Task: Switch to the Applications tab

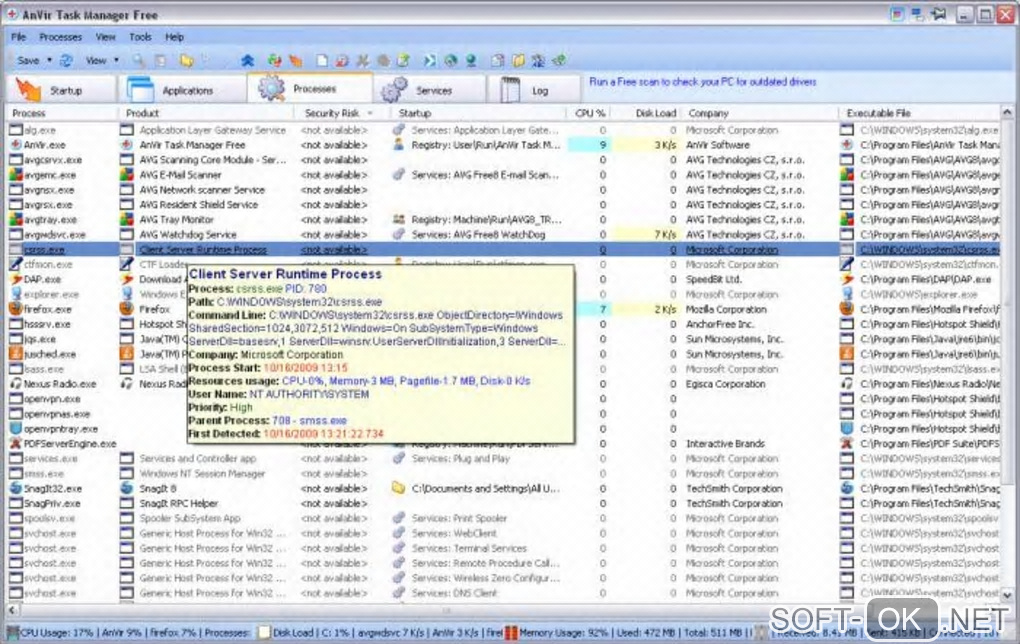Action: 181,90
